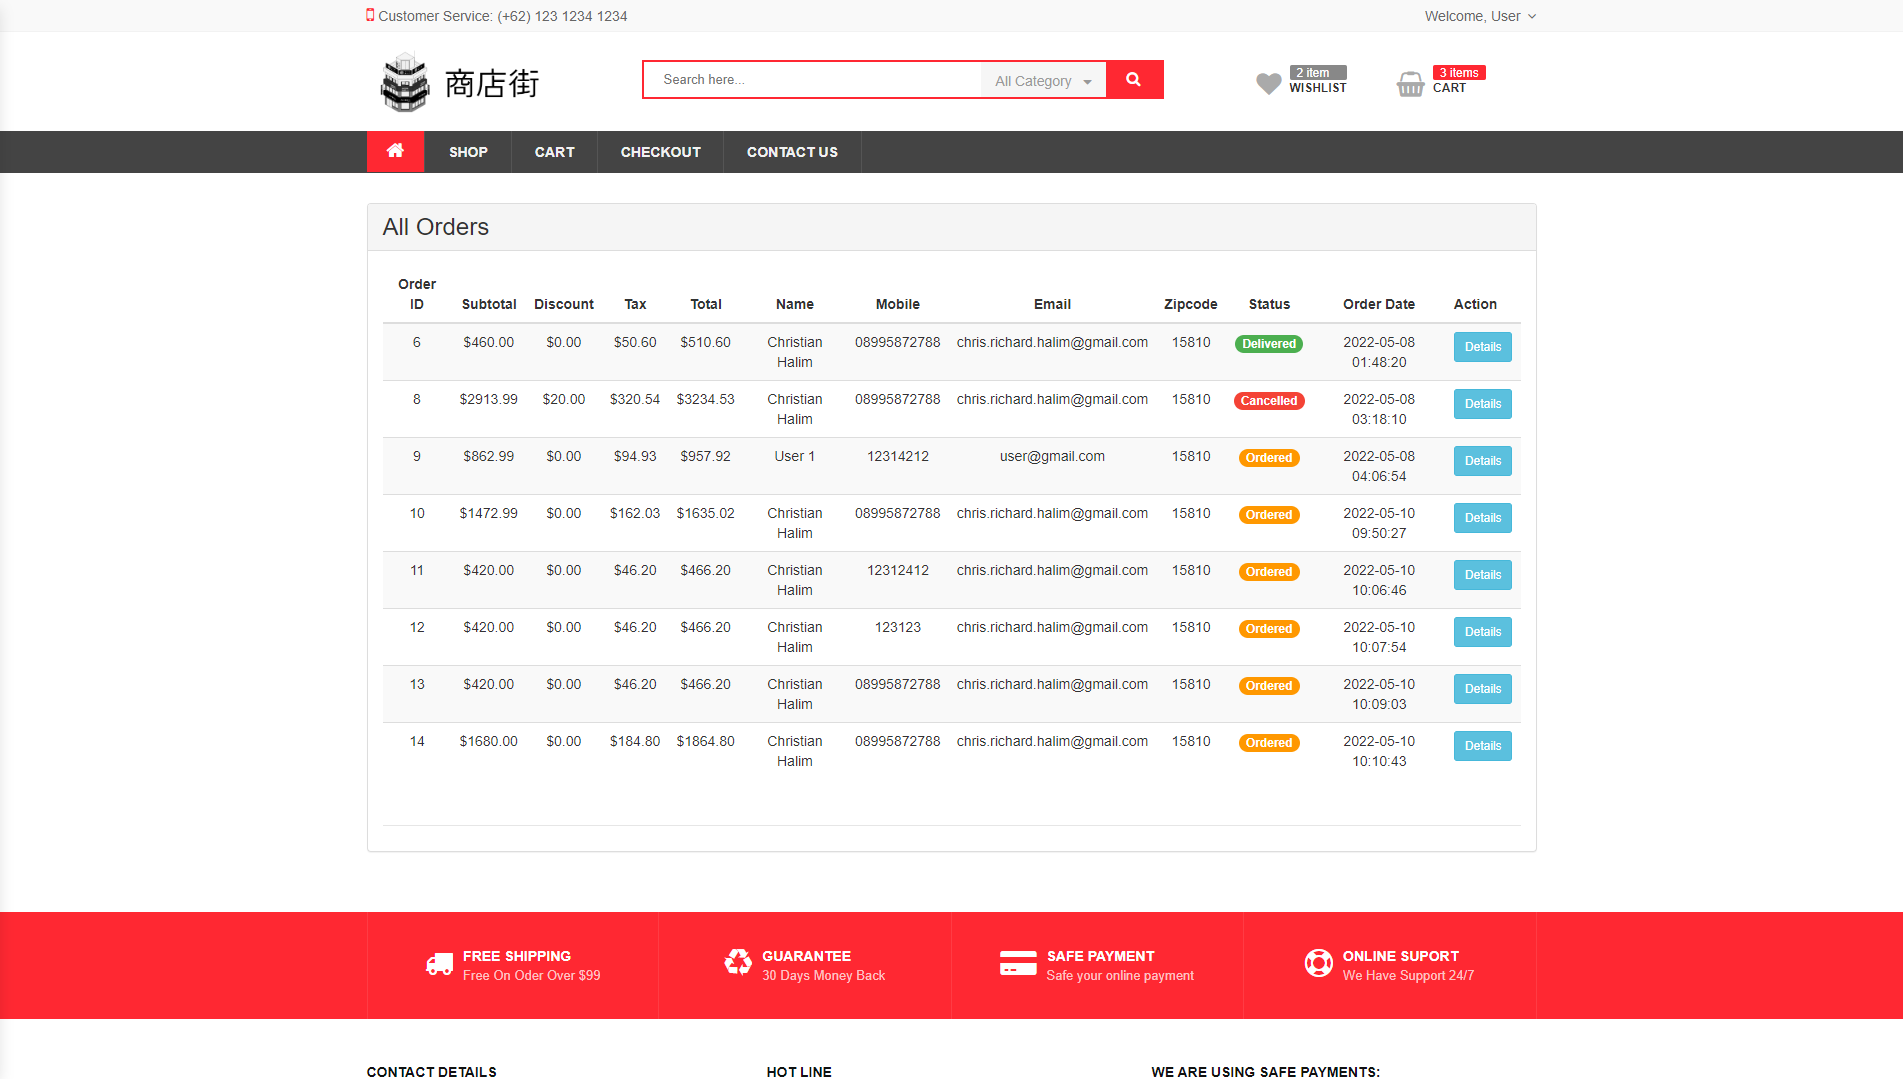1903x1079 pixels.
Task: Click the We Have Support 24/7 text
Action: tap(1407, 975)
